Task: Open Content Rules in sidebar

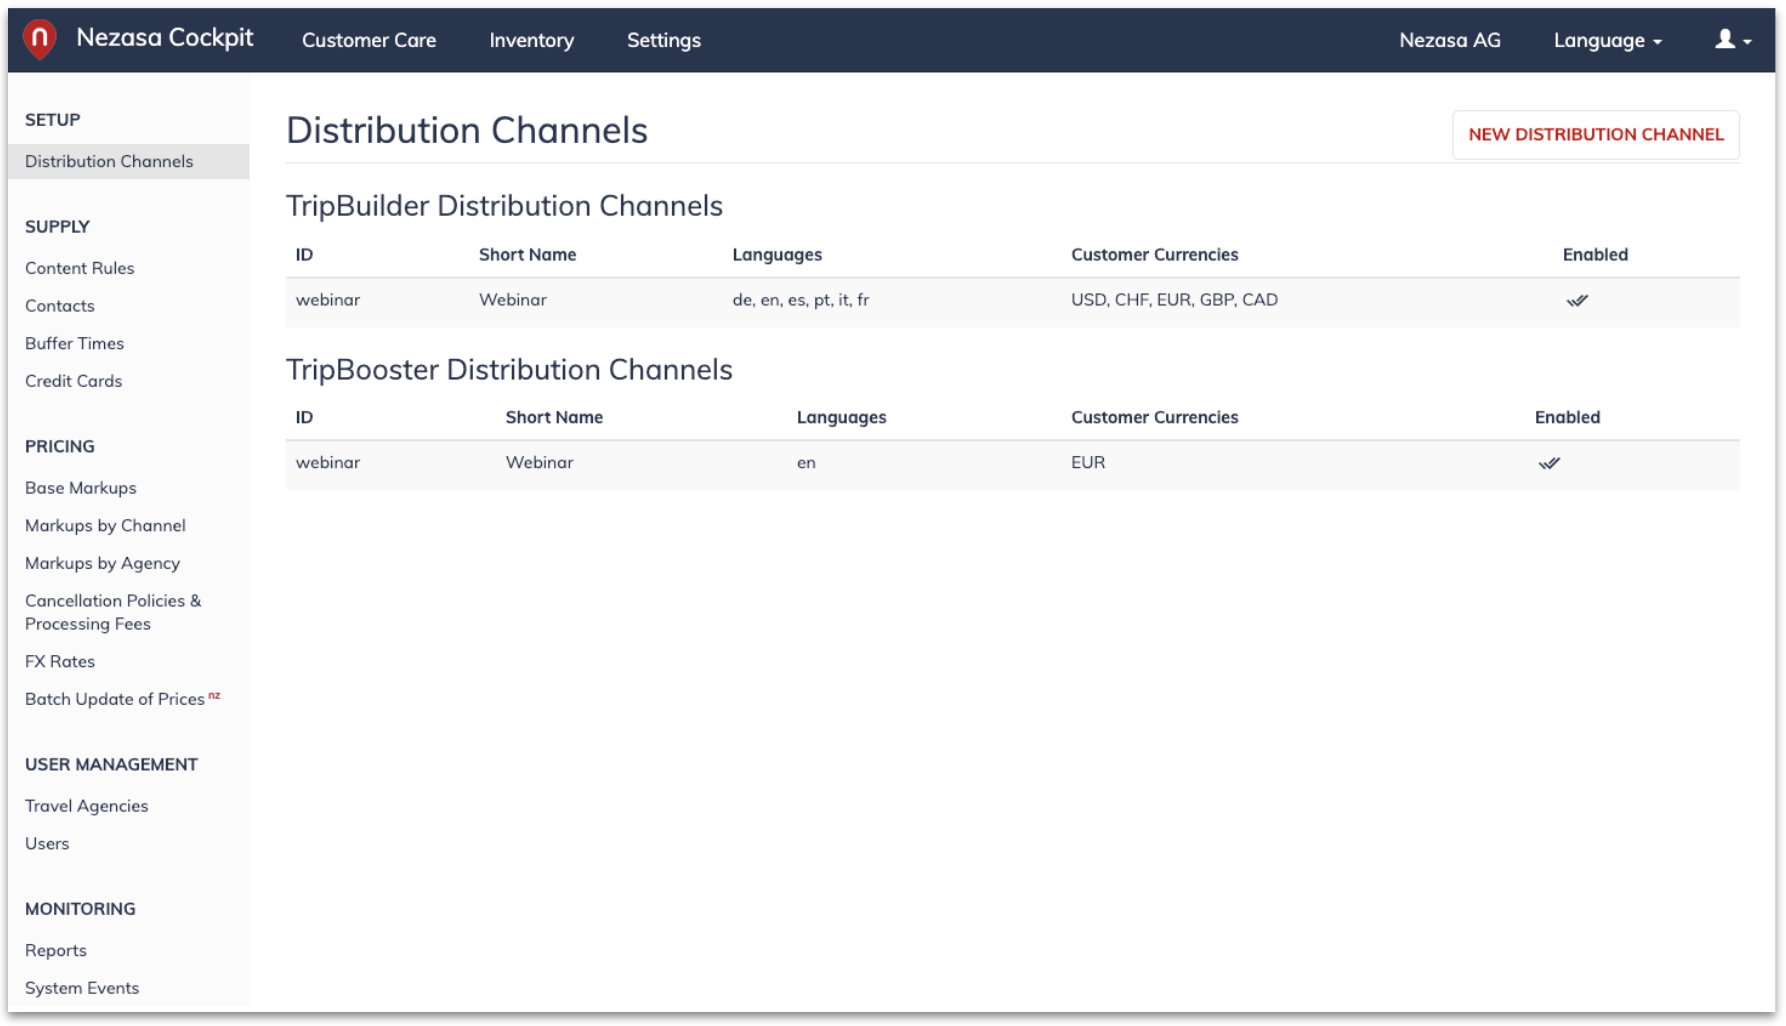Action: click(x=79, y=268)
